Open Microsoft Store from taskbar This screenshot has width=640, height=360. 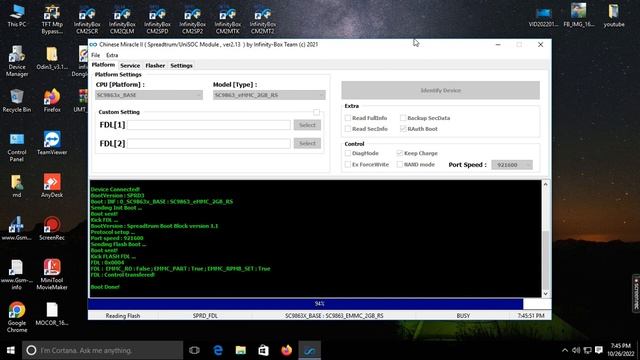(264, 350)
